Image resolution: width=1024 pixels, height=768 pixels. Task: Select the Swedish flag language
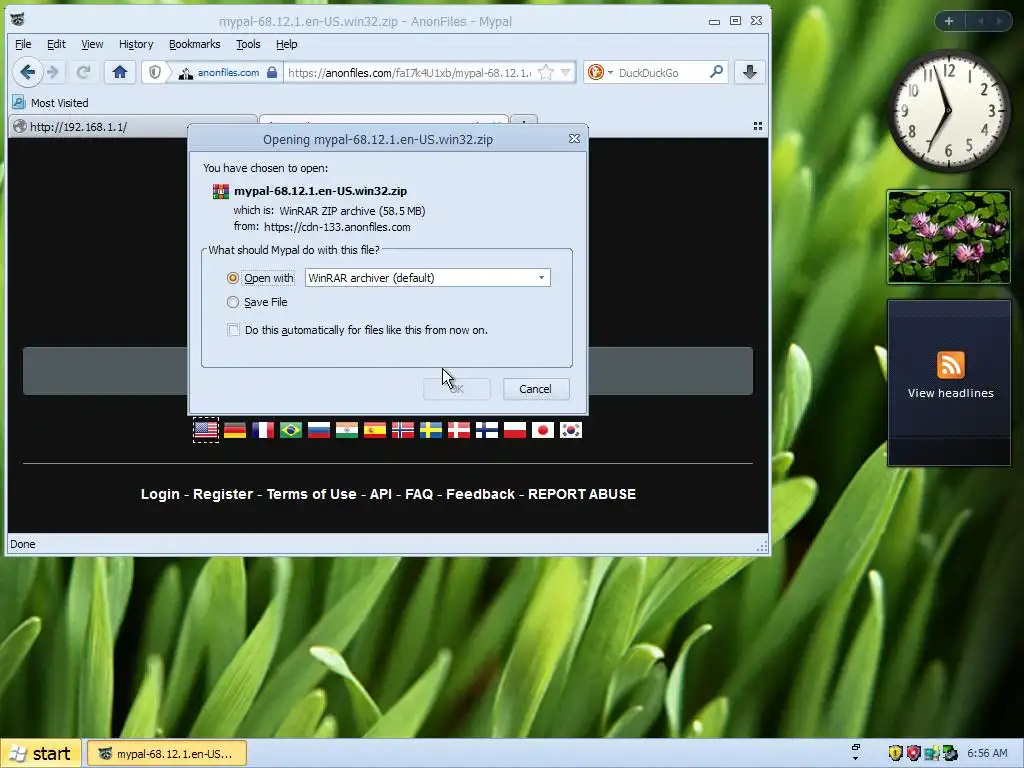tap(430, 430)
